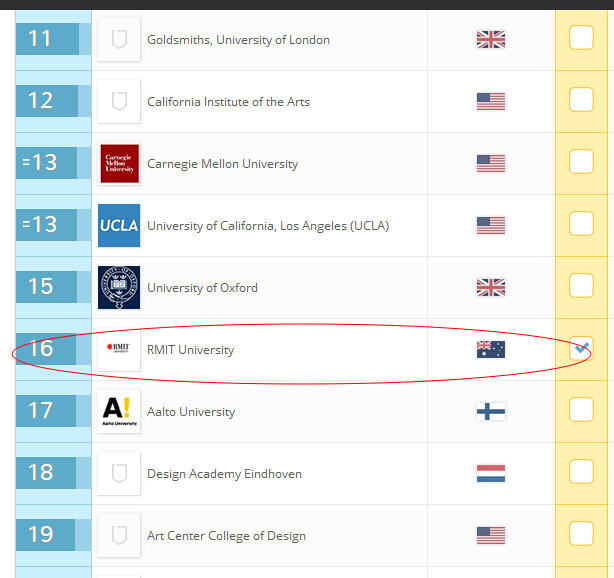Open Carnegie Mellon University link
614x578 pixels.
click(x=222, y=164)
